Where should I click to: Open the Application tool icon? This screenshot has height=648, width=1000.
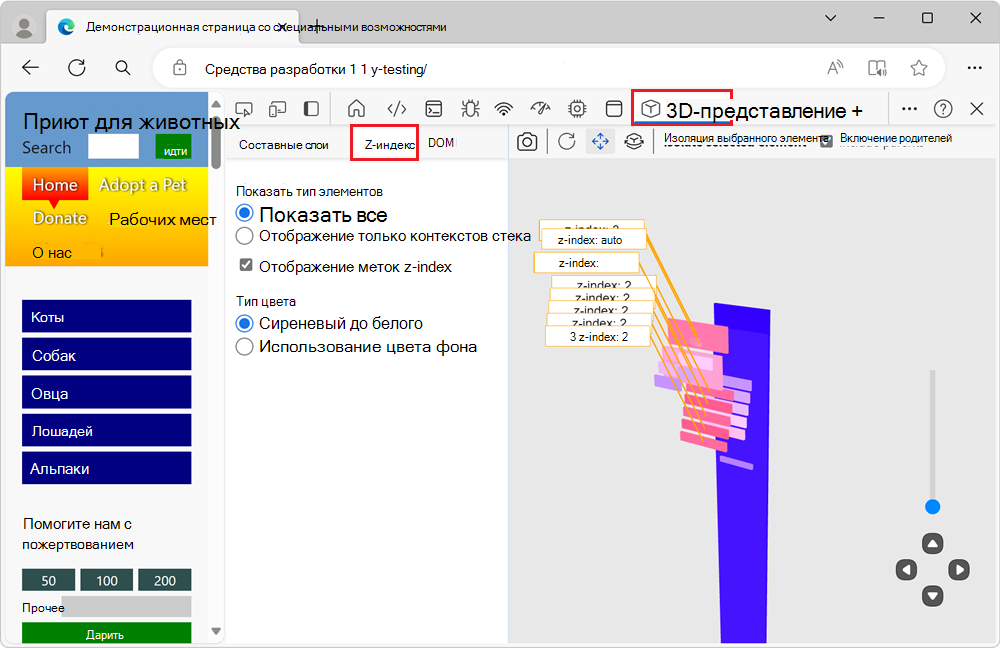pyautogui.click(x=614, y=109)
